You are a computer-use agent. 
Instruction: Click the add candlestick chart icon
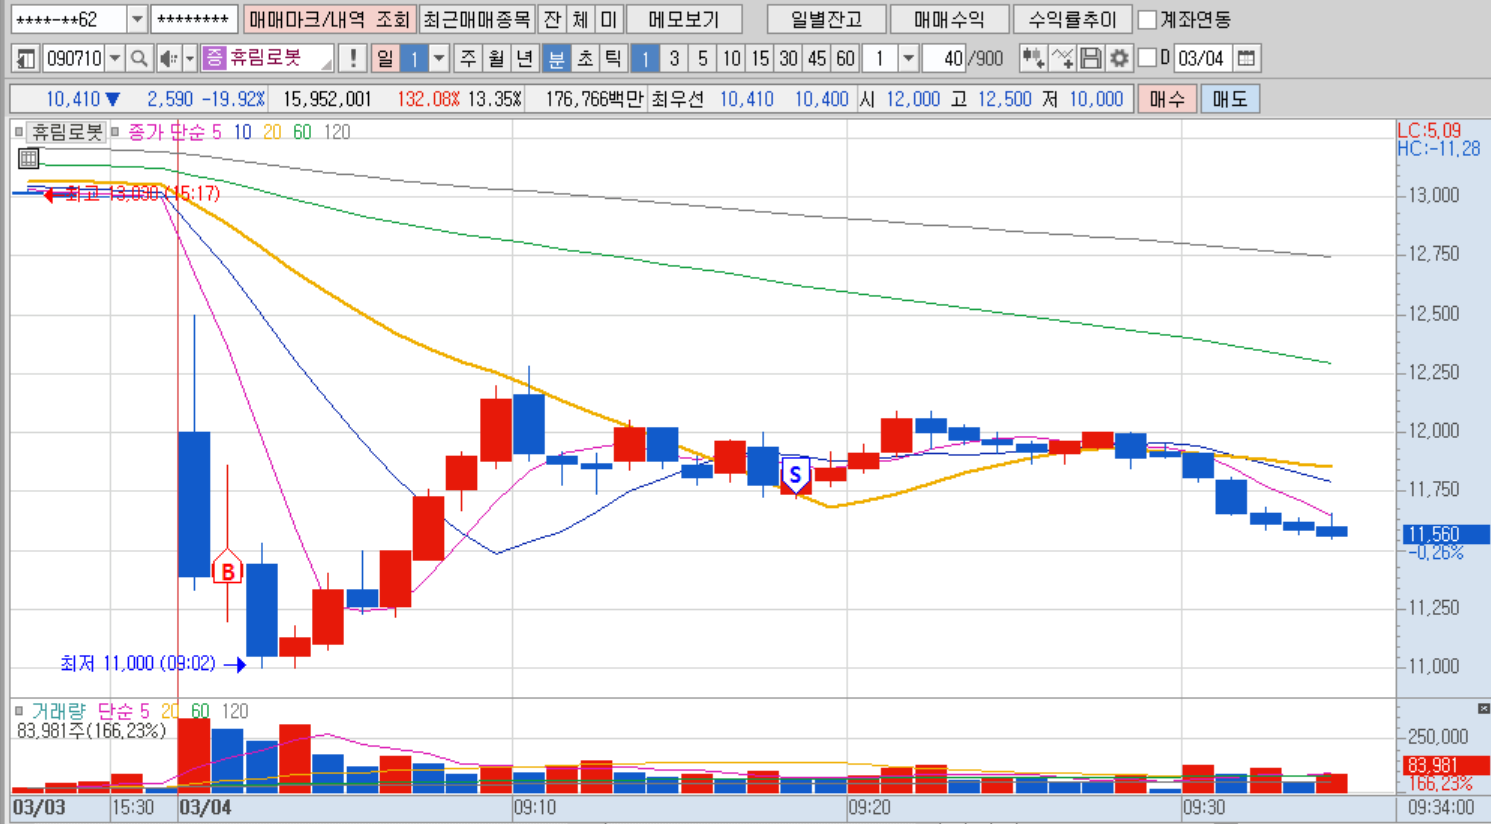(x=1033, y=59)
